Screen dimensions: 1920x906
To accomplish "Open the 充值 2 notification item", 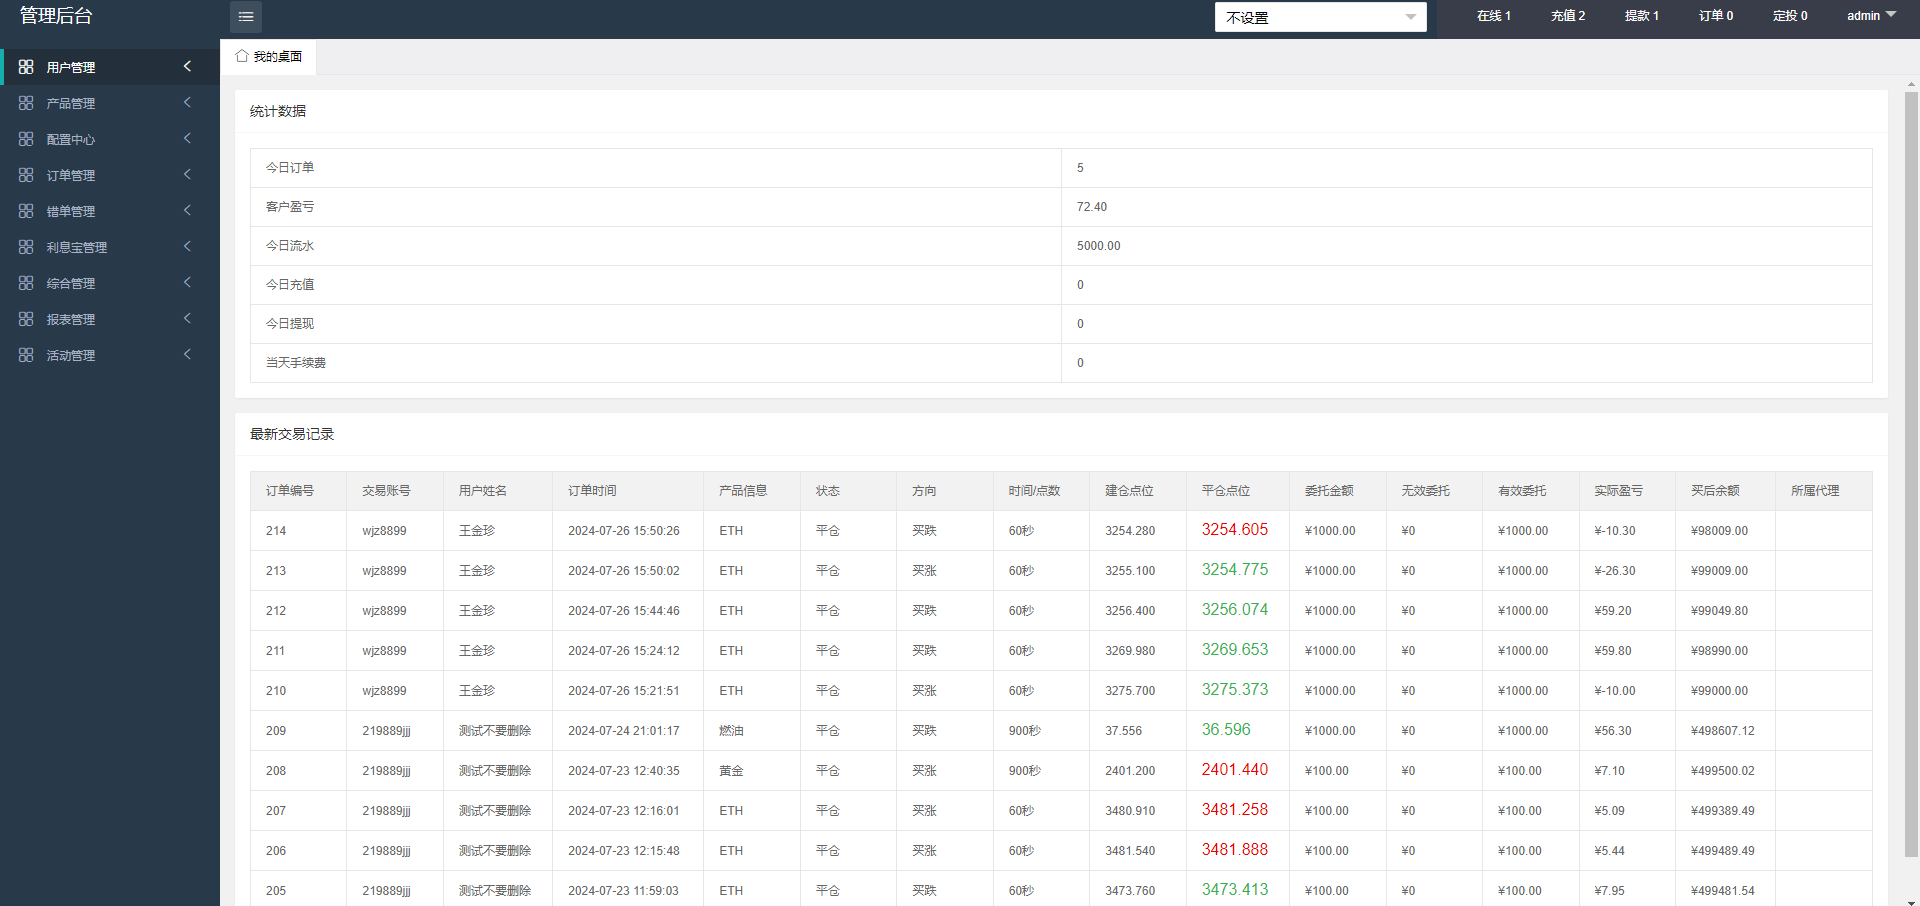I will coord(1567,16).
